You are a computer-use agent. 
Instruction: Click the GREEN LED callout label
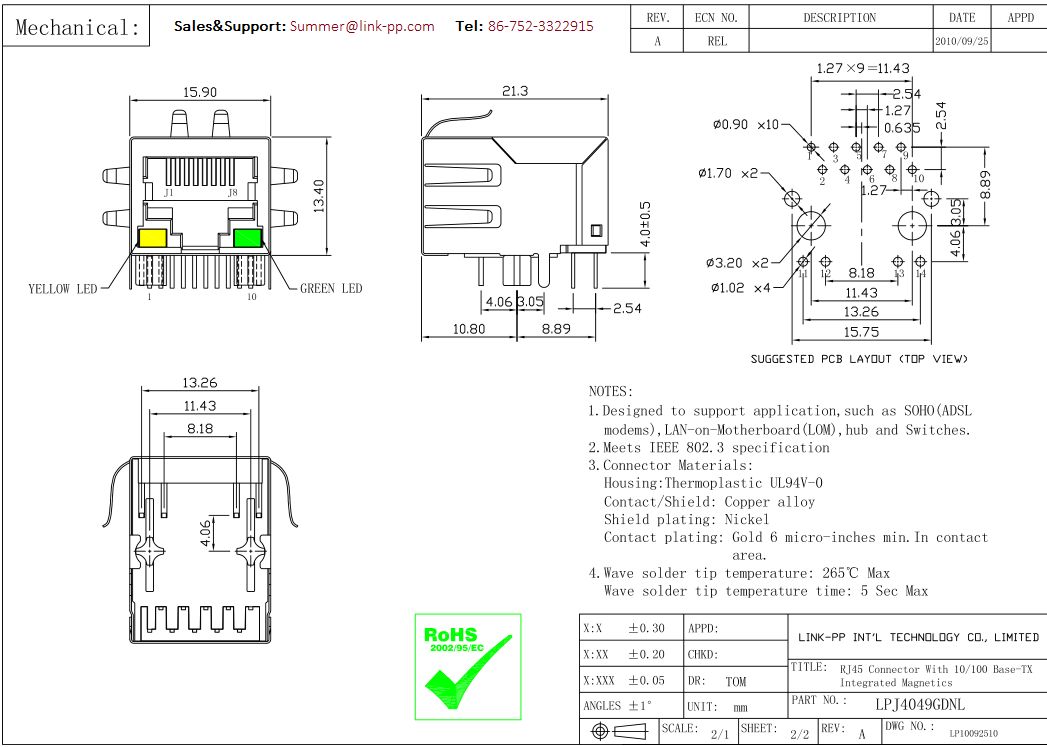coord(331,288)
